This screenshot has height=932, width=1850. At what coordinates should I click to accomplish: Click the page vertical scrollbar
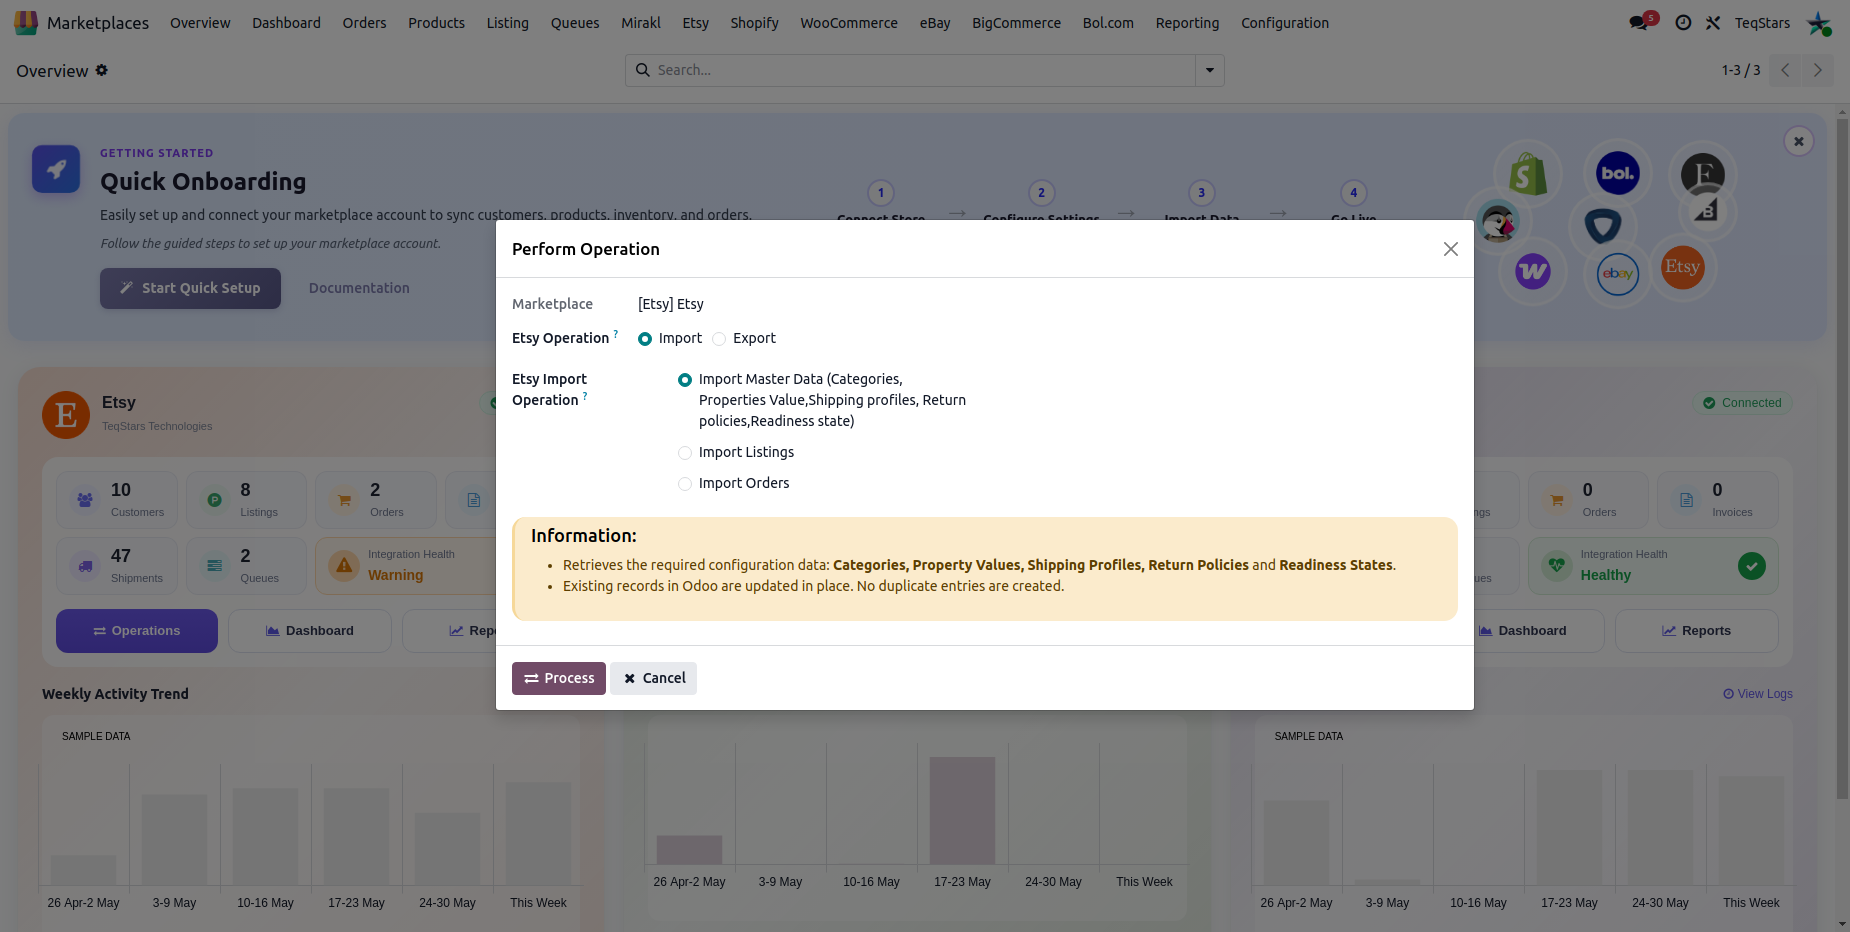tap(1842, 458)
